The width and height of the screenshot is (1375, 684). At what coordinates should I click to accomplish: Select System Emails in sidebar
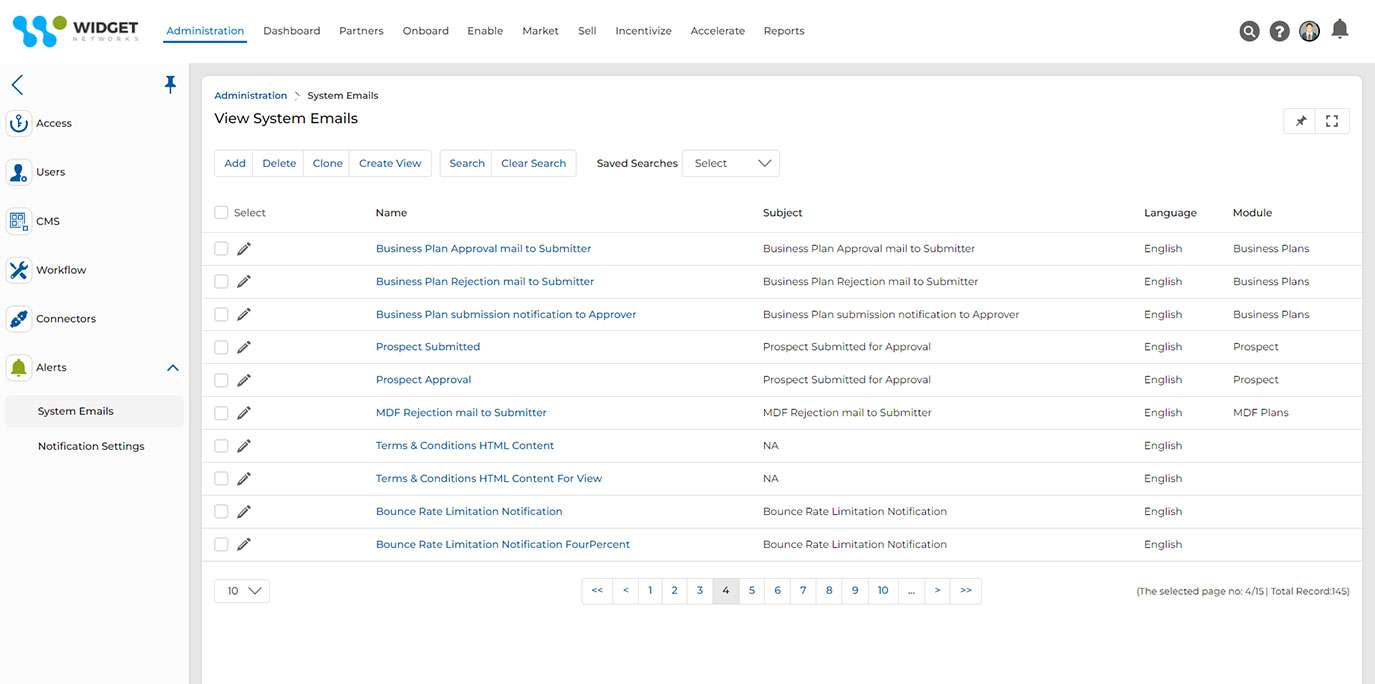94,411
